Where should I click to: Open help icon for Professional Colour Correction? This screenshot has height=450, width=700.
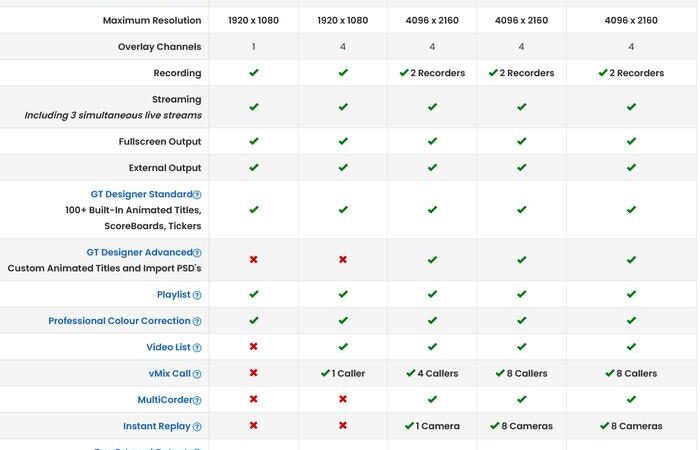tap(197, 322)
